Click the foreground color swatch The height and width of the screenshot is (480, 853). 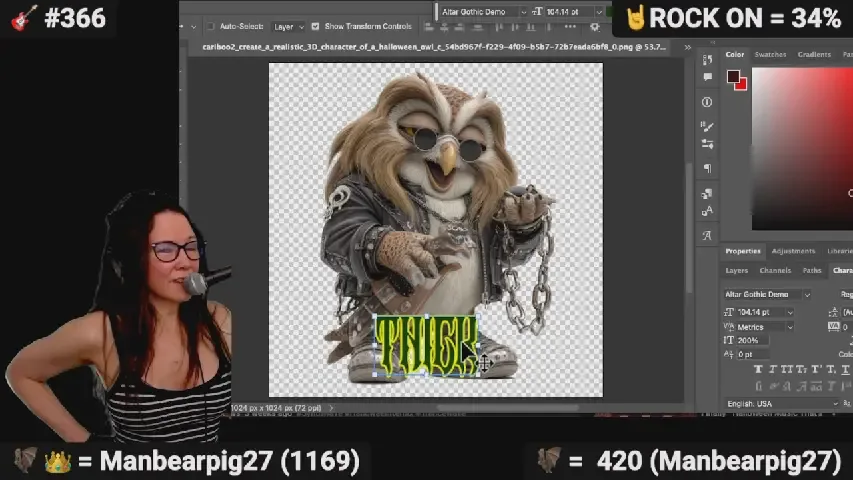click(733, 76)
